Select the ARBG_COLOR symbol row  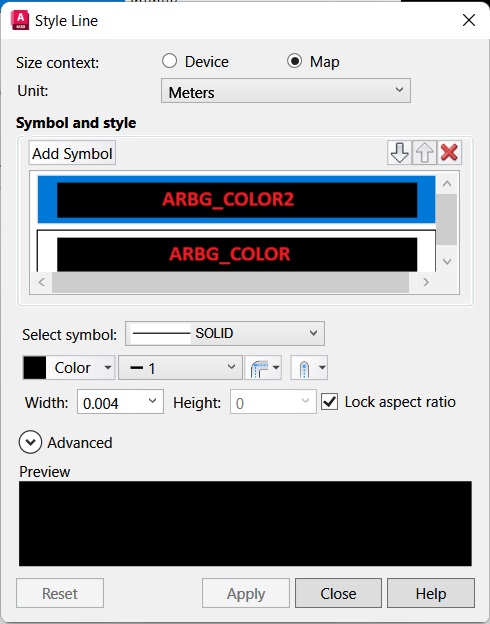[x=236, y=252]
